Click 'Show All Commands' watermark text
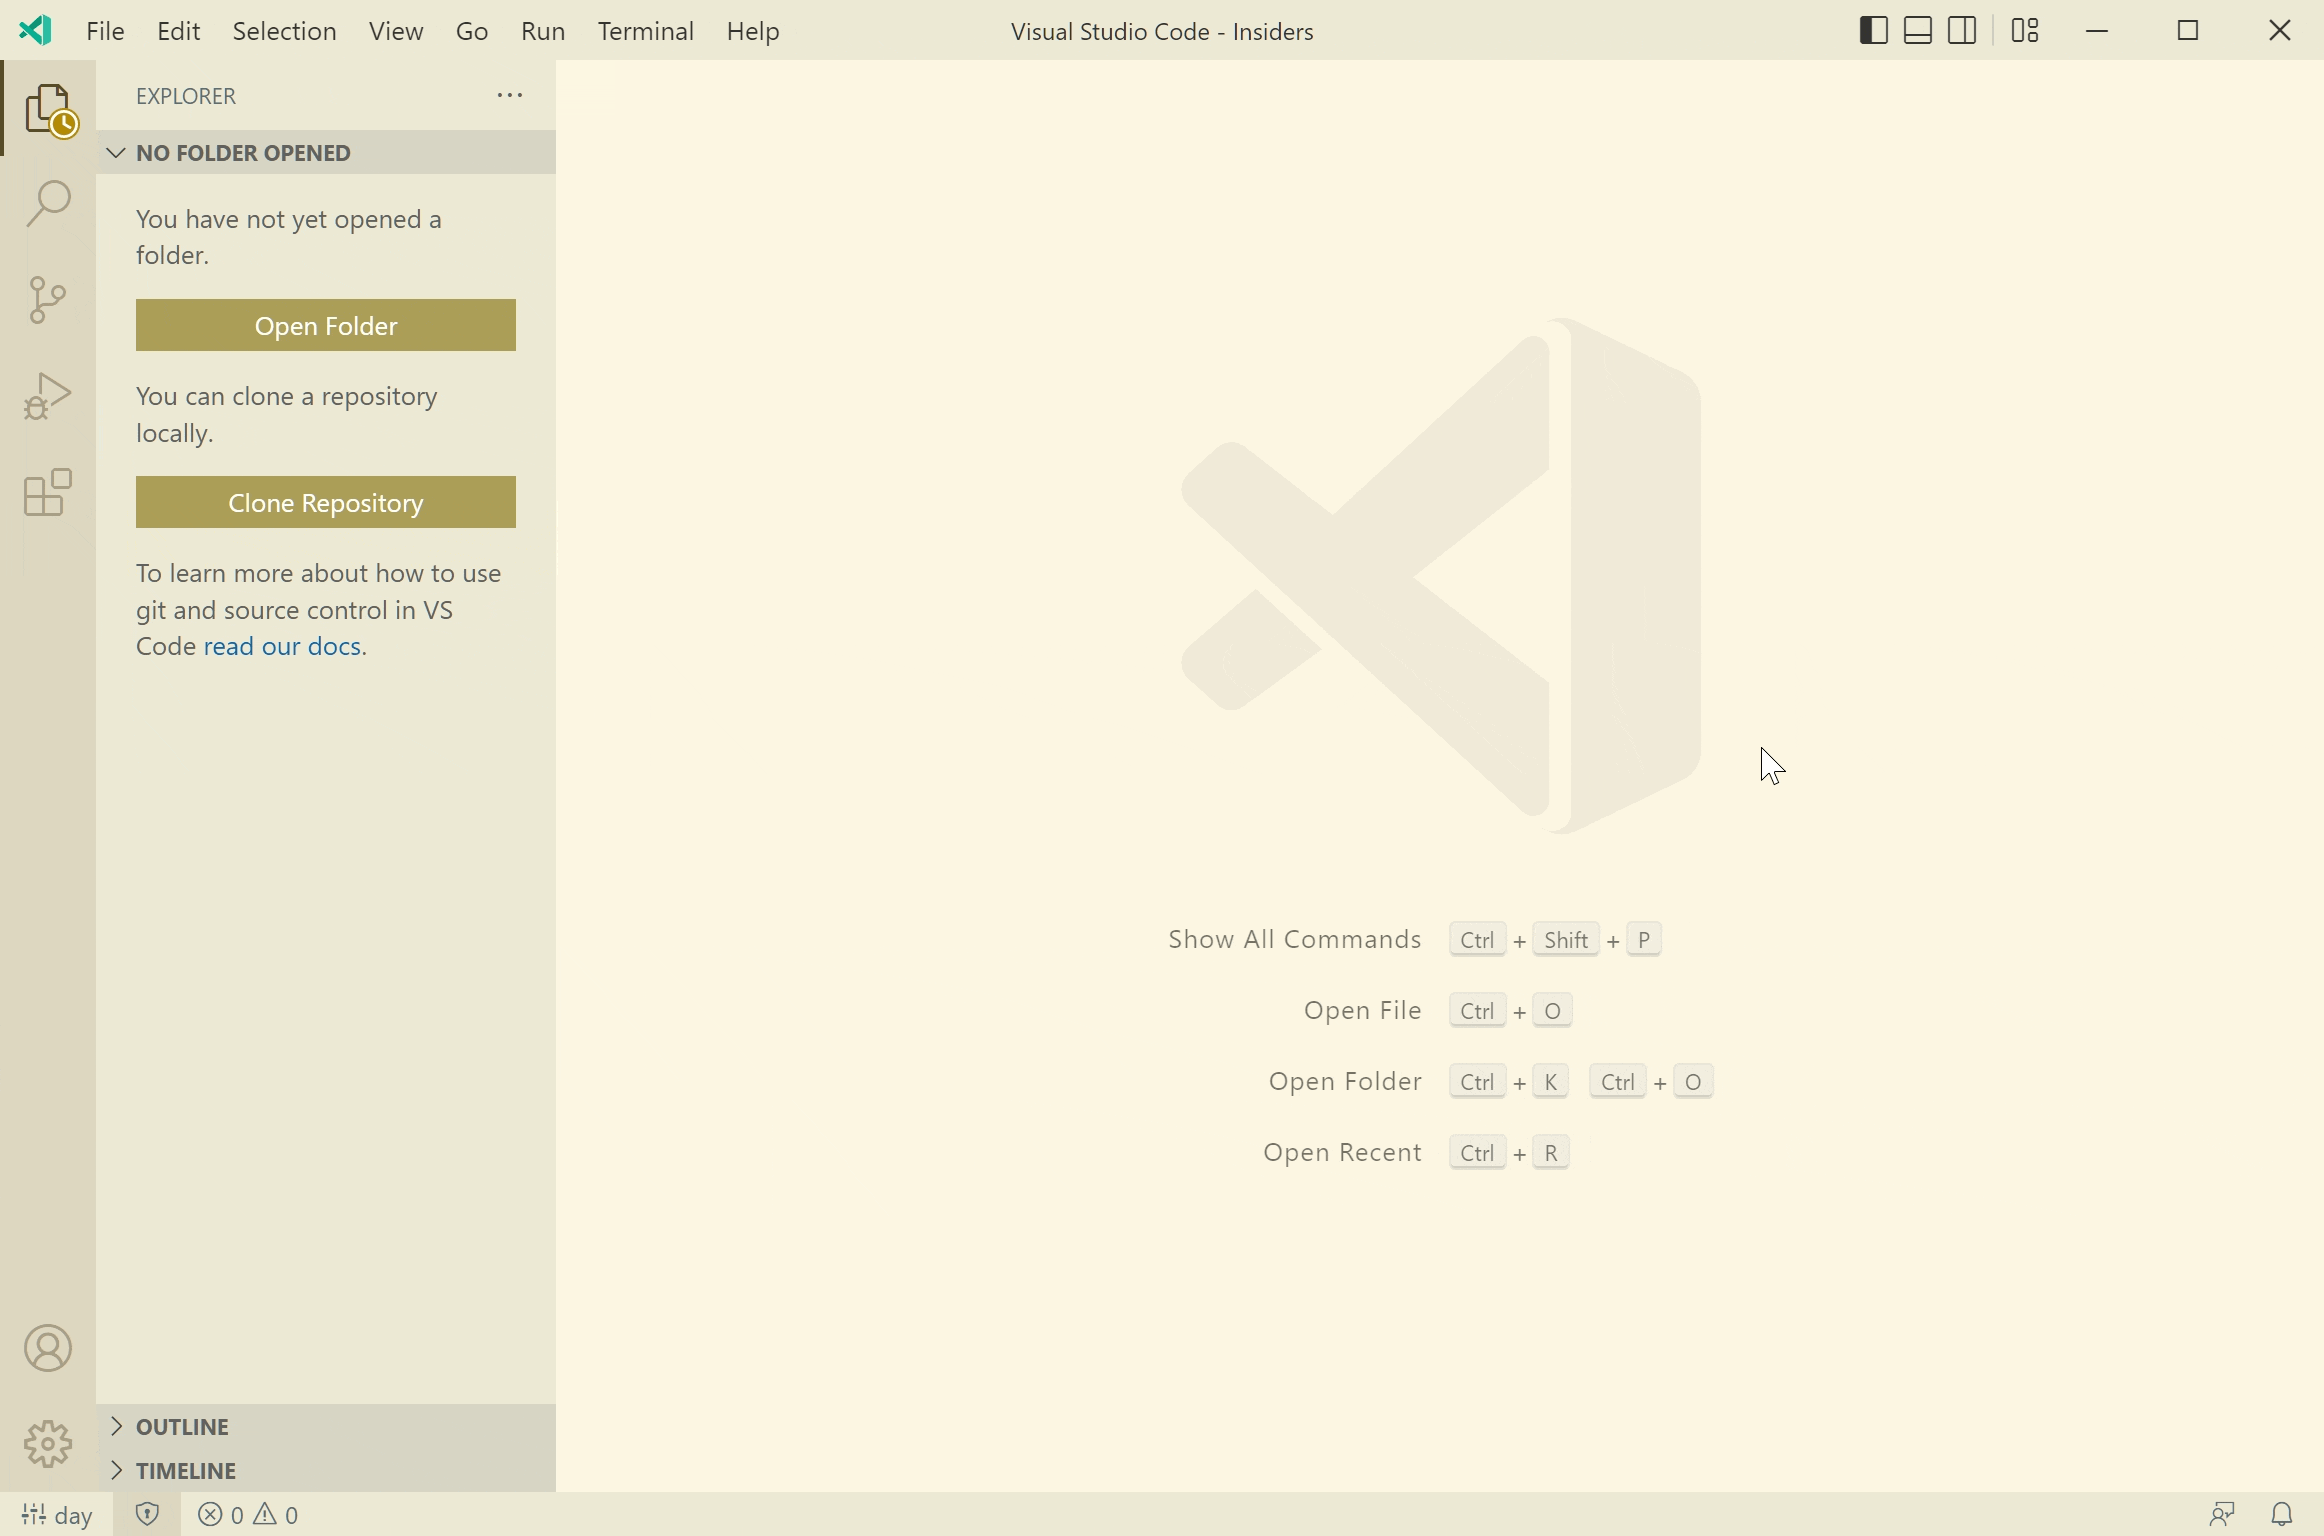2324x1536 pixels. point(1295,939)
